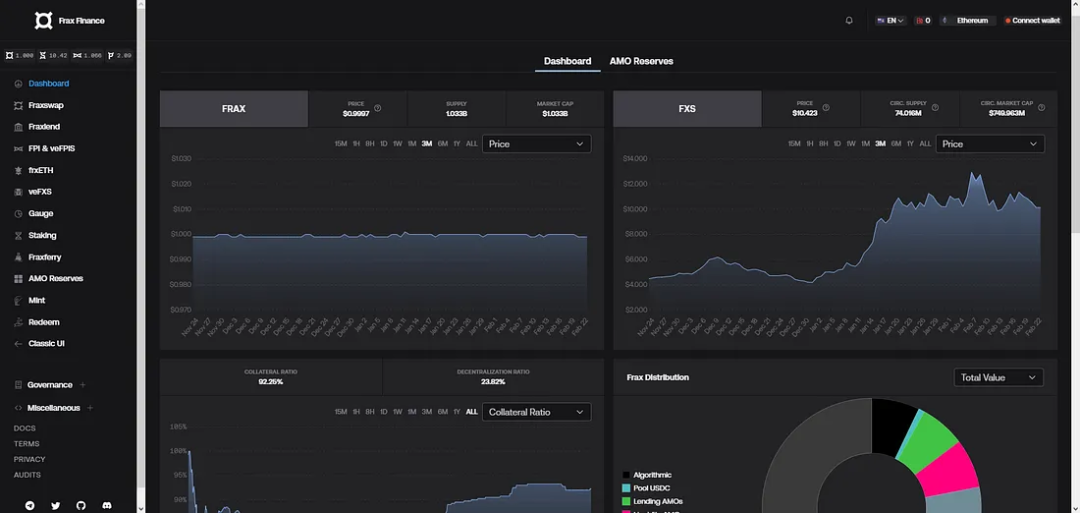The width and height of the screenshot is (1080, 513).
Task: Open the Ethereum network selector
Action: [x=968, y=21]
